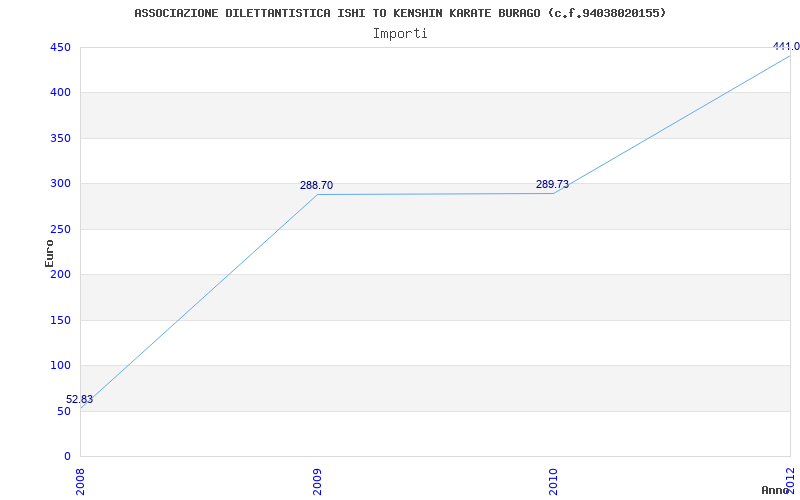This screenshot has width=800, height=500.
Task: Click the Anno x-axis title
Action: pos(776,490)
